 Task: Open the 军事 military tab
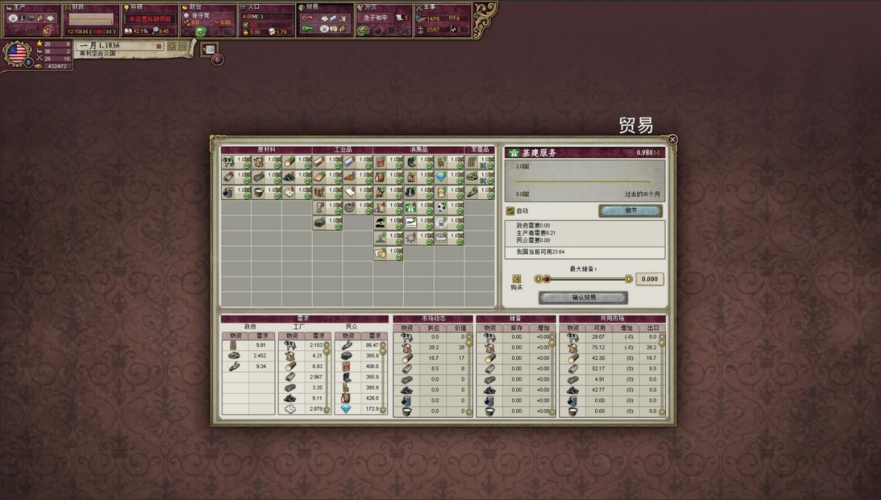click(x=442, y=20)
